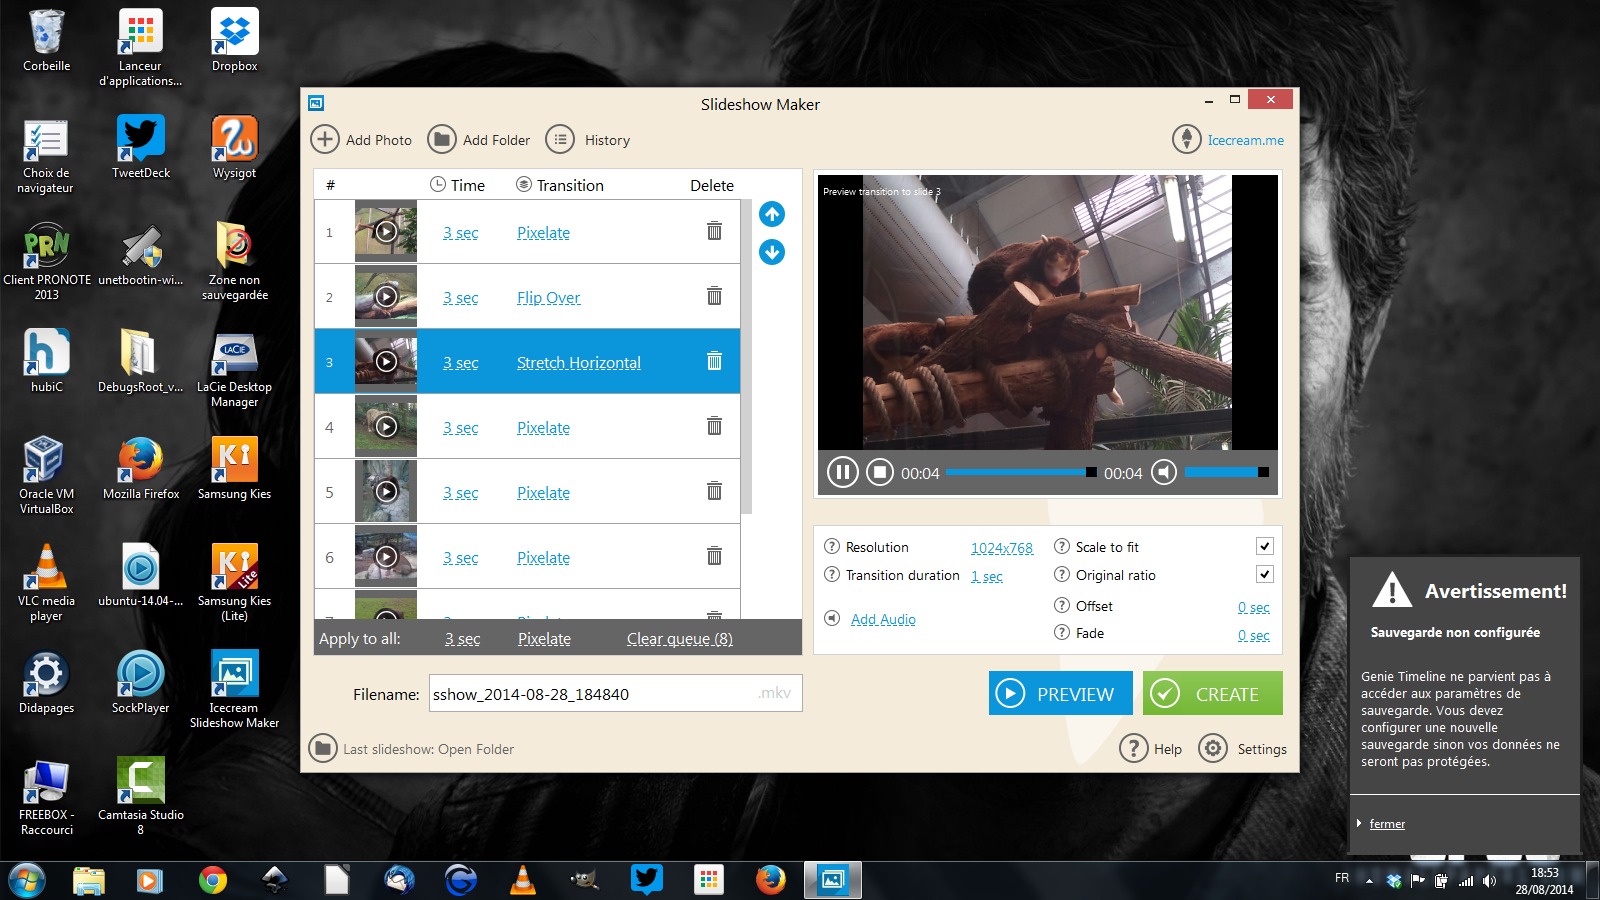This screenshot has width=1600, height=900.
Task: Pause the preview playback
Action: pos(842,472)
